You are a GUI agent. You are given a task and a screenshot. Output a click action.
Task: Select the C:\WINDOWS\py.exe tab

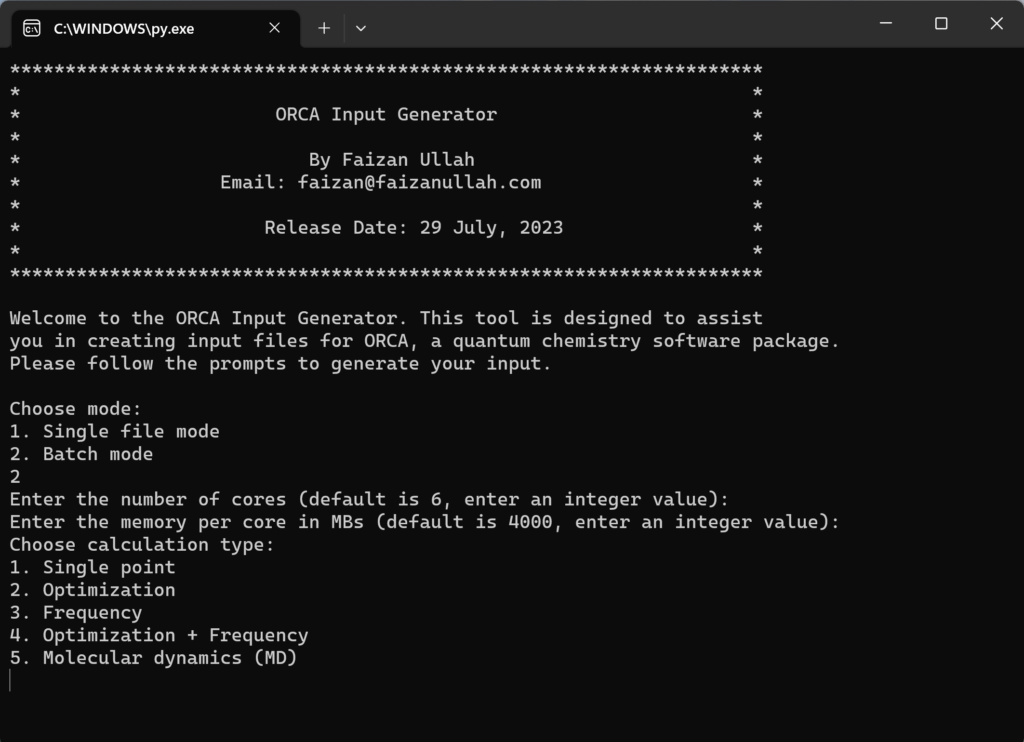(x=140, y=28)
